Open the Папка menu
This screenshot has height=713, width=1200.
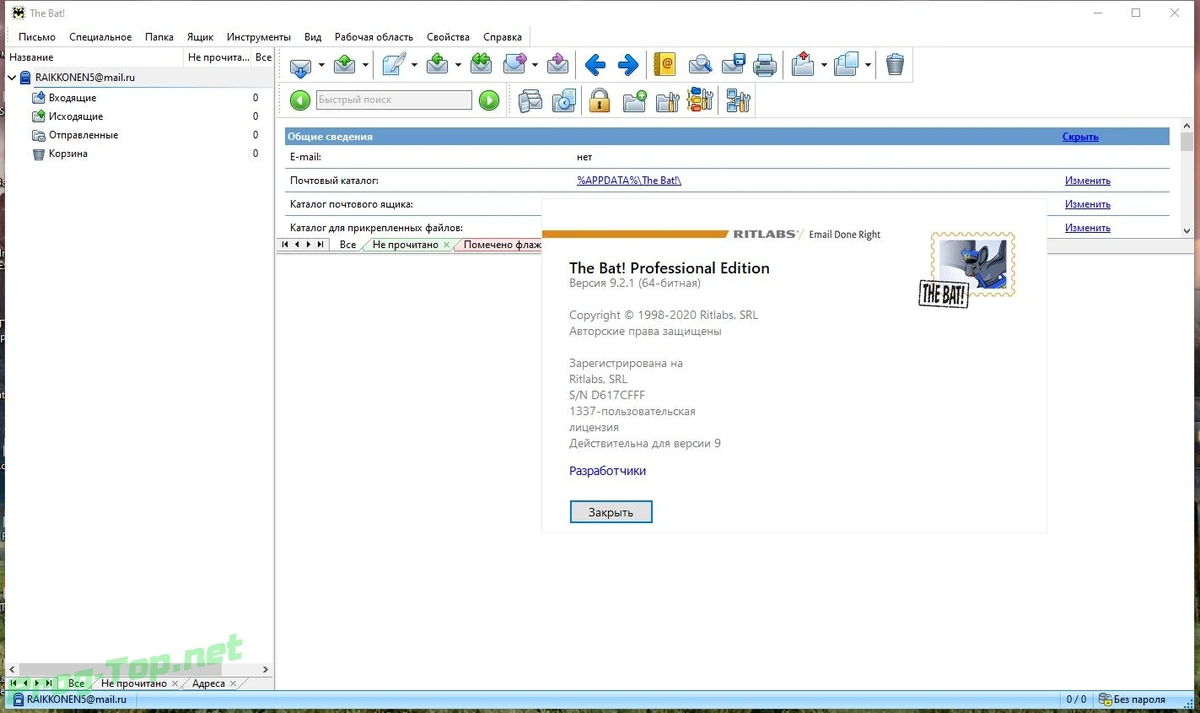point(159,37)
